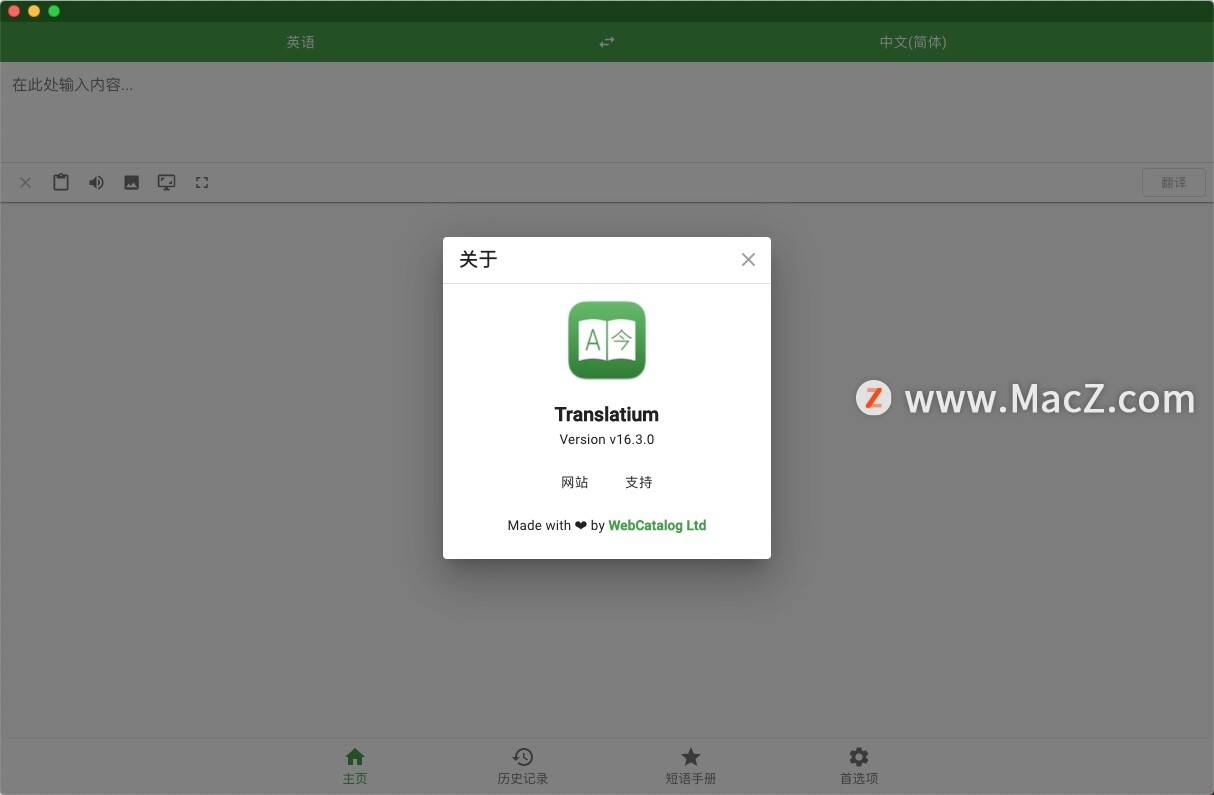Translate from an image file

pyautogui.click(x=131, y=183)
